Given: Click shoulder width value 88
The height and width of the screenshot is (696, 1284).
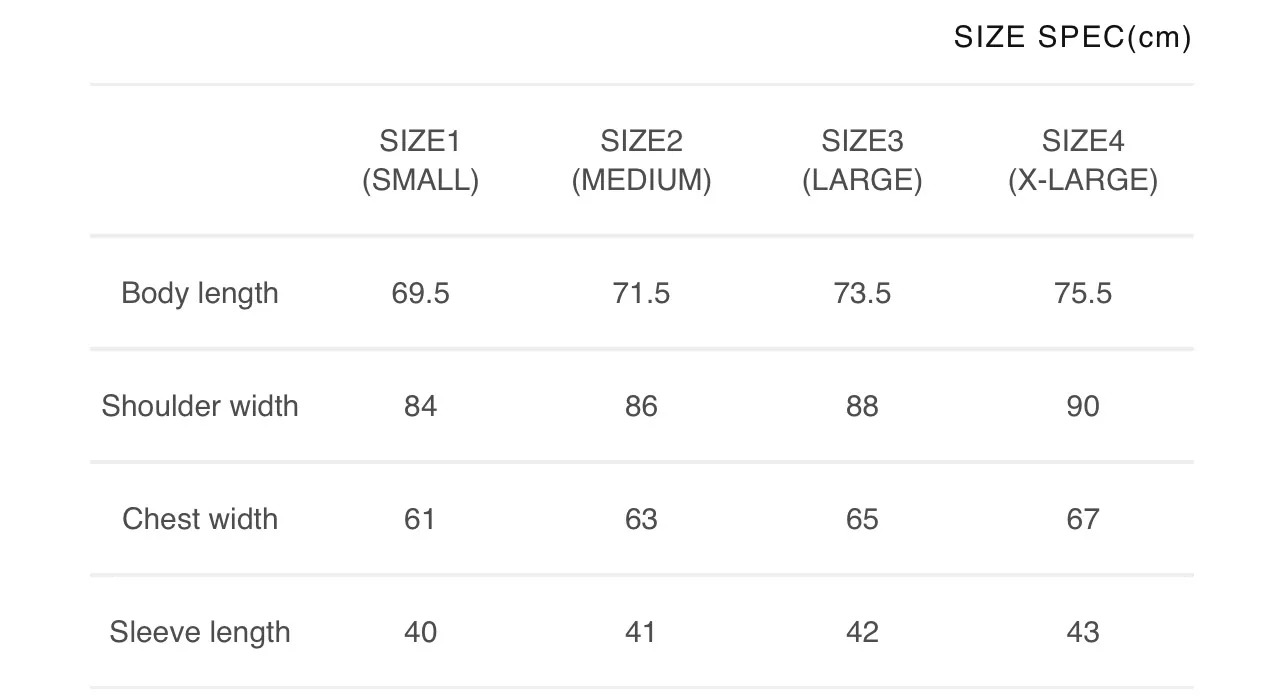Looking at the screenshot, I should click(862, 406).
